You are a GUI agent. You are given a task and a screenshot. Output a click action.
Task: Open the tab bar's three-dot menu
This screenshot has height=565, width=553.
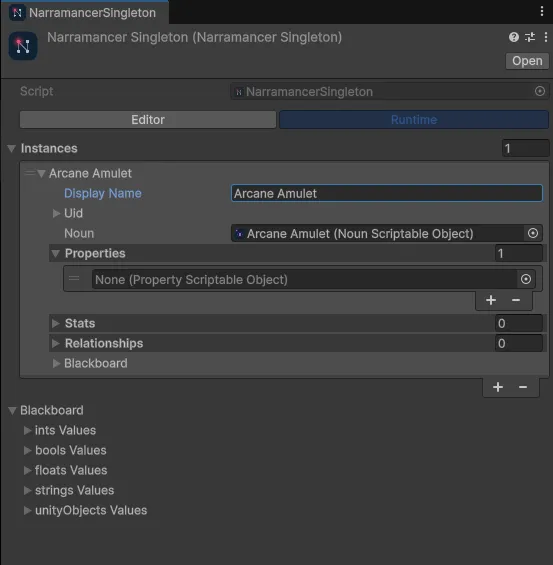click(542, 11)
